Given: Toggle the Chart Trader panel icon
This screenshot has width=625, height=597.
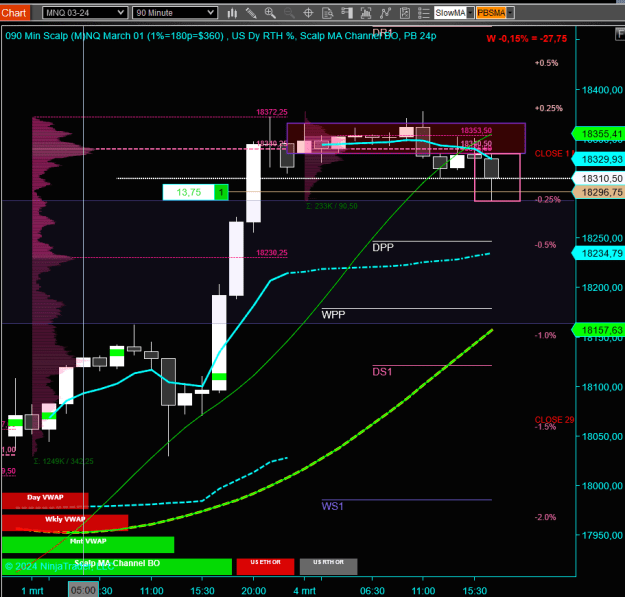Looking at the screenshot, I should (x=347, y=13).
